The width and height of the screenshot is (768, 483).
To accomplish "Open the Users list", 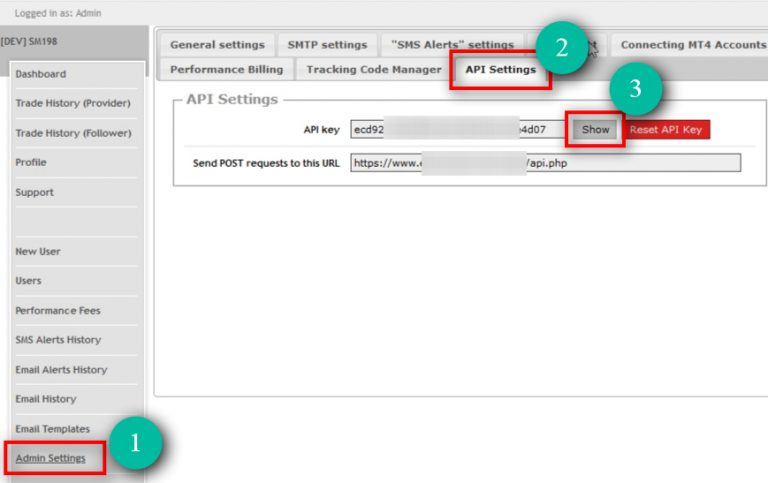I will point(28,281).
